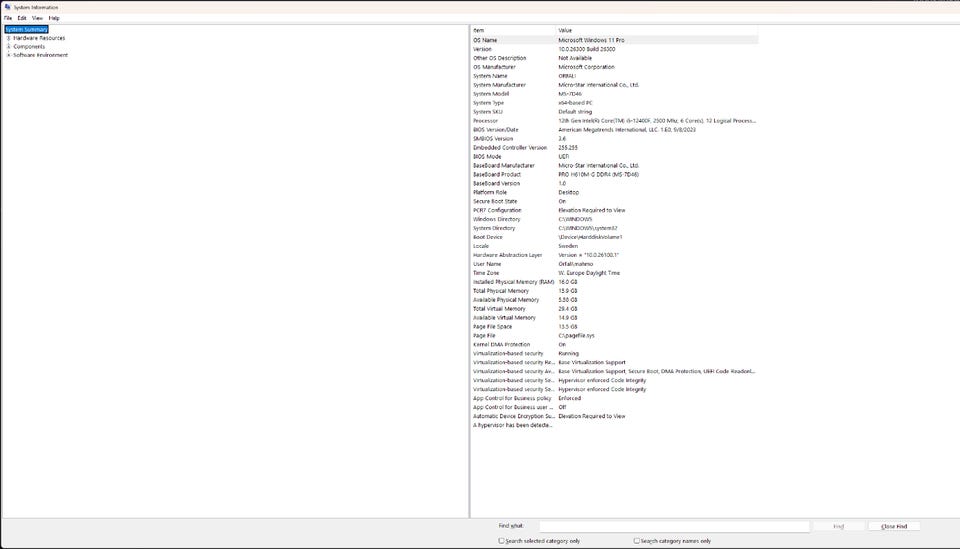The height and width of the screenshot is (549, 960).
Task: Select the System Directory row
Action: click(x=615, y=228)
